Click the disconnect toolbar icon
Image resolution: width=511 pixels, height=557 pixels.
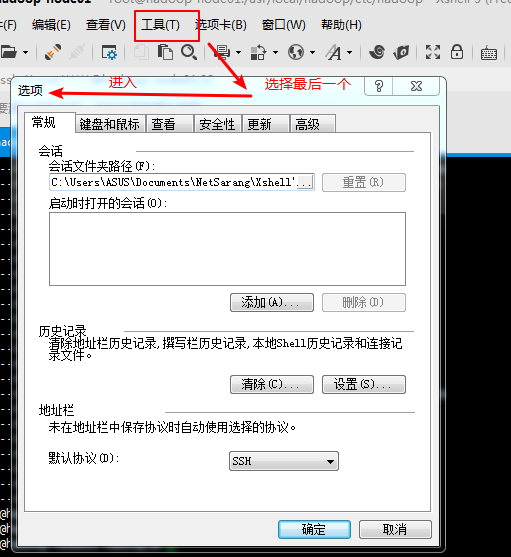77,52
